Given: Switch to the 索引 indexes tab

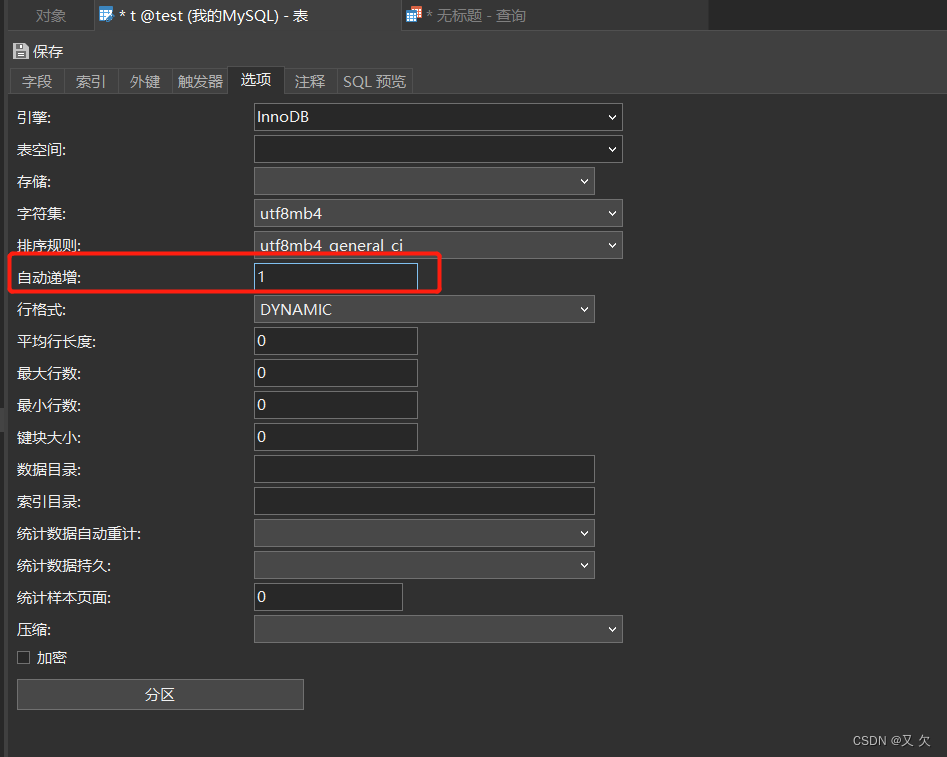Looking at the screenshot, I should coord(91,82).
